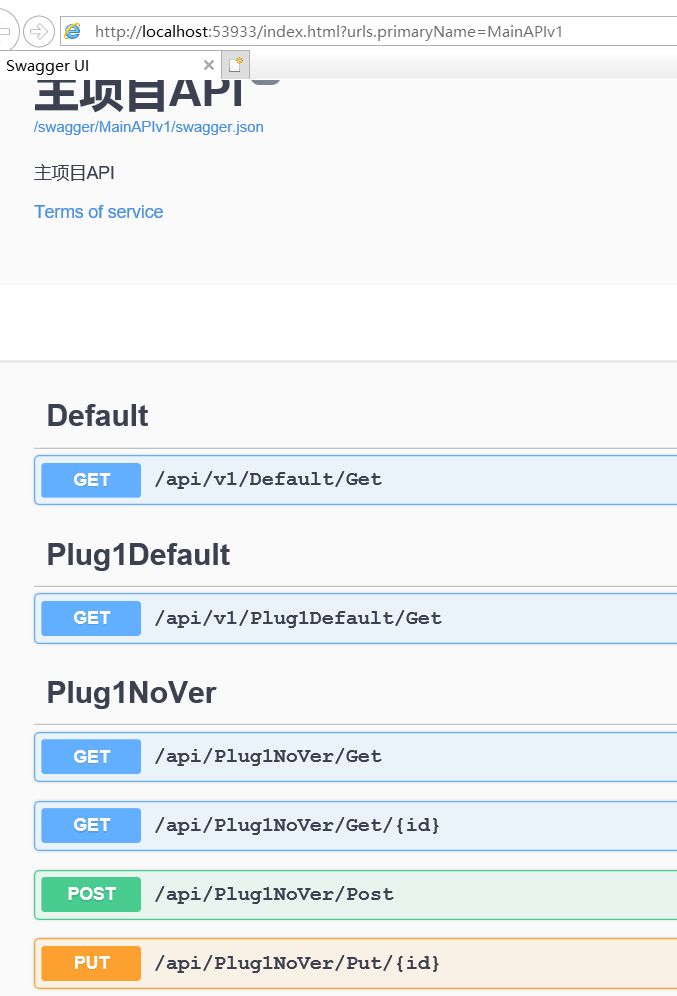Click the Internet Explorer page icon in address bar
677x996 pixels.
pyautogui.click(x=73, y=31)
